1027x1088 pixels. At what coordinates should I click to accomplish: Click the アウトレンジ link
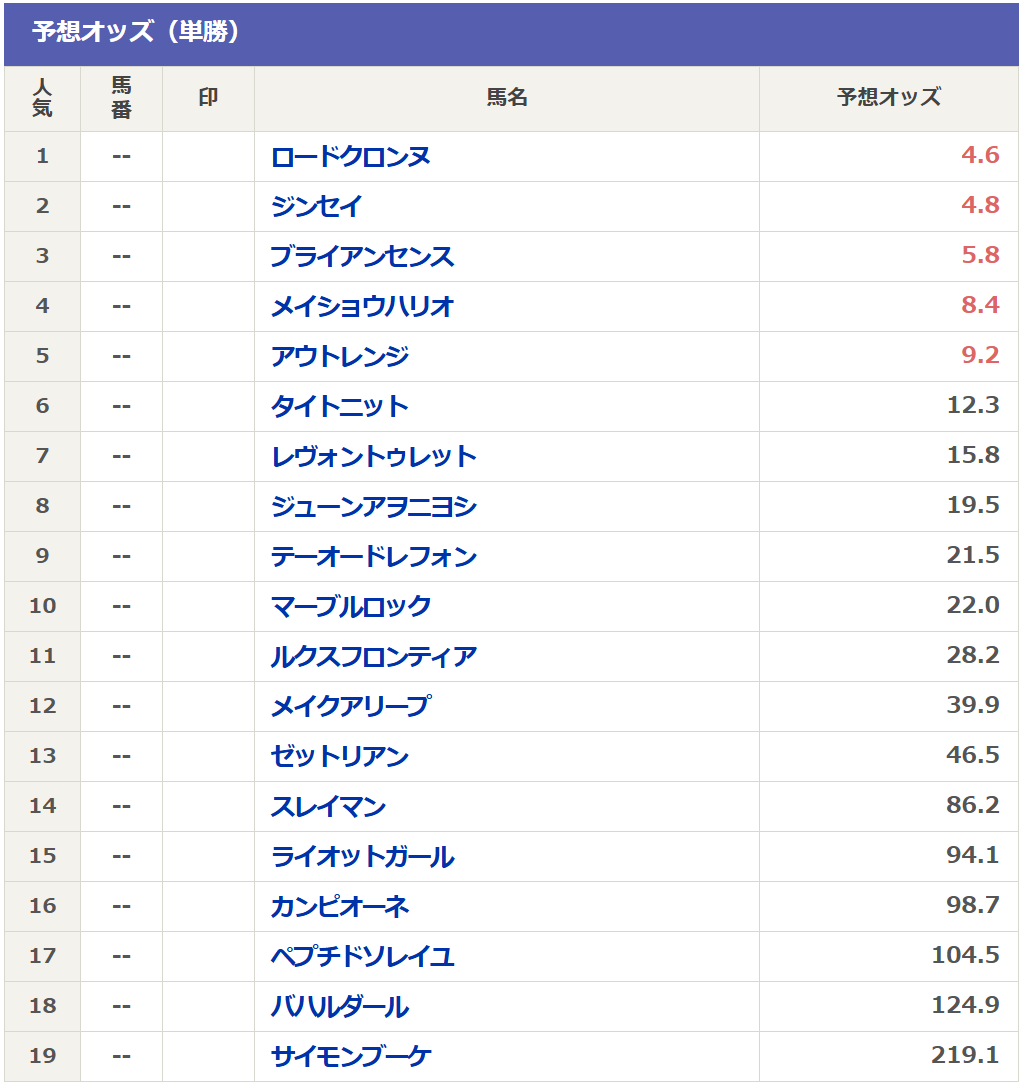pos(339,357)
